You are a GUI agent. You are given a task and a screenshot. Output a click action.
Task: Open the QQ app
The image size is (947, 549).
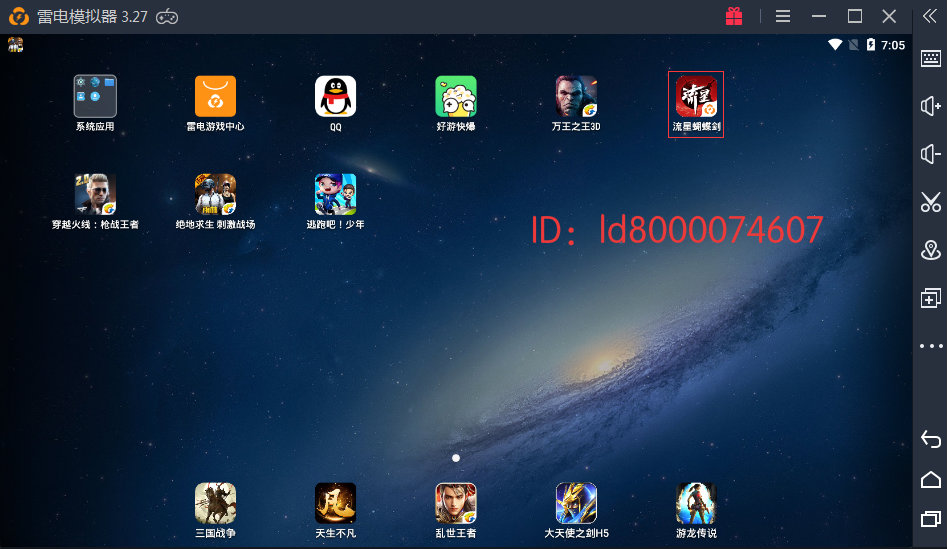pos(335,97)
